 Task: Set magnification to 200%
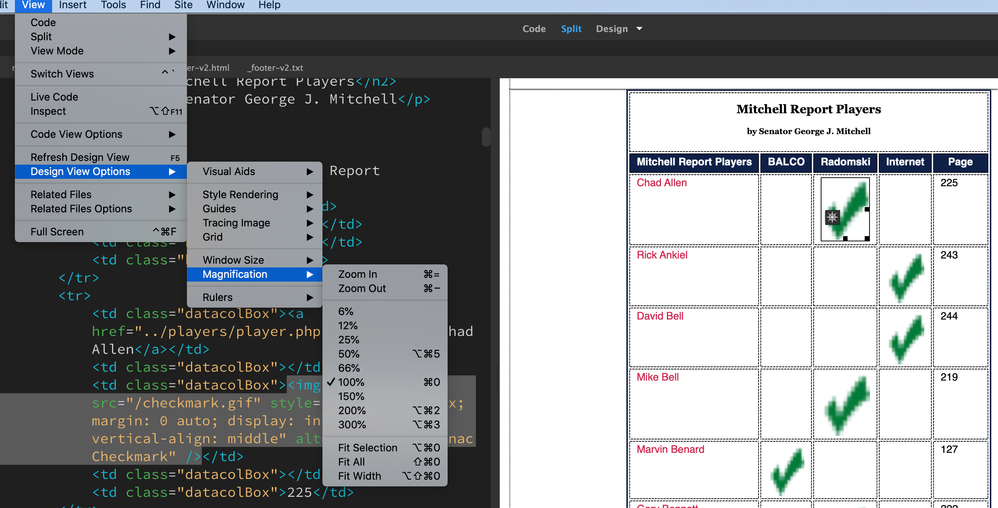385,410
